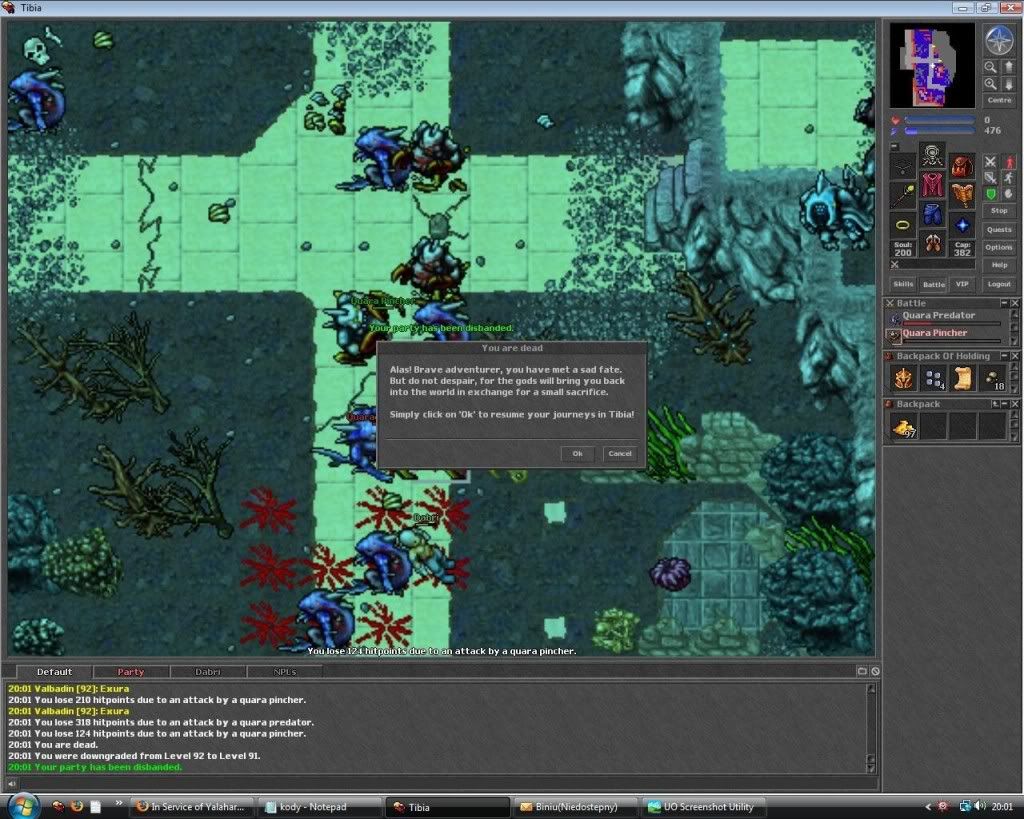
Task: Toggle chase opponent mode running figure
Action: point(1009,178)
